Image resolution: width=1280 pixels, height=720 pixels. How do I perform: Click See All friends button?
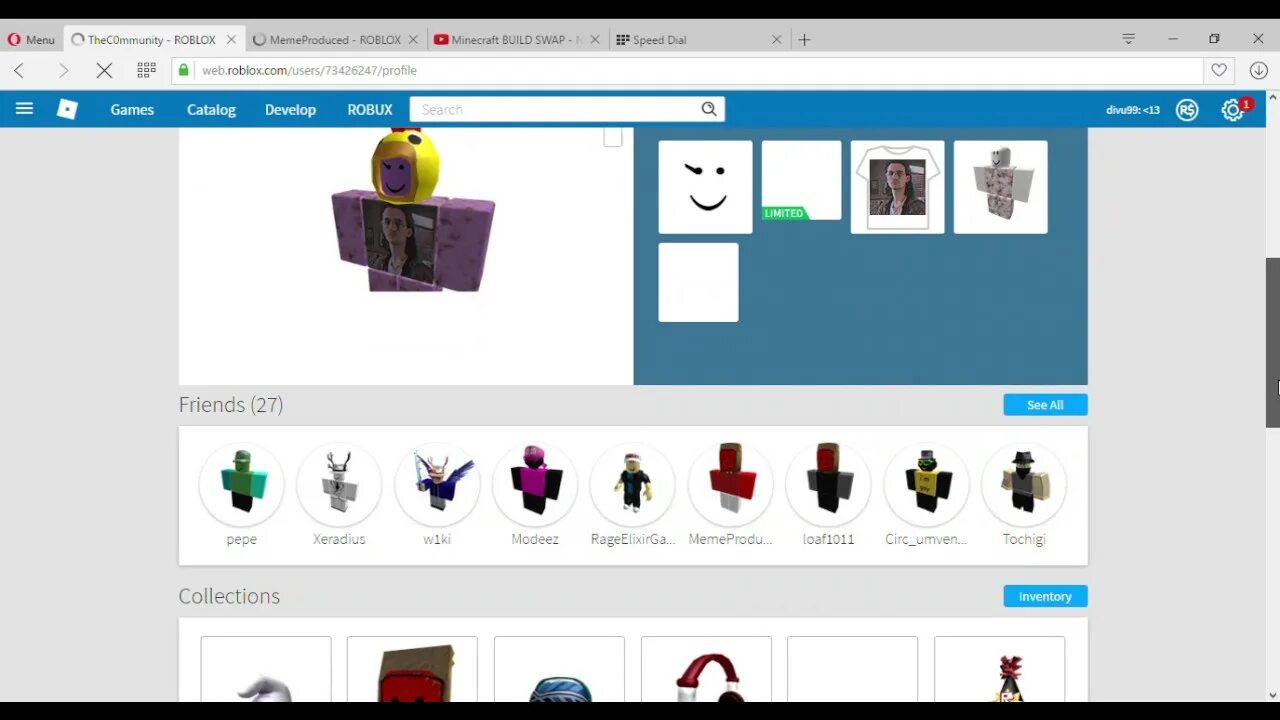pos(1045,405)
